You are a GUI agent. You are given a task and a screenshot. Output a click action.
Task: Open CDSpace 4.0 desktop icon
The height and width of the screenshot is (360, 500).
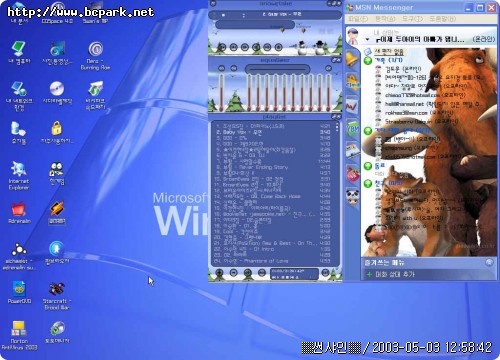[57, 13]
